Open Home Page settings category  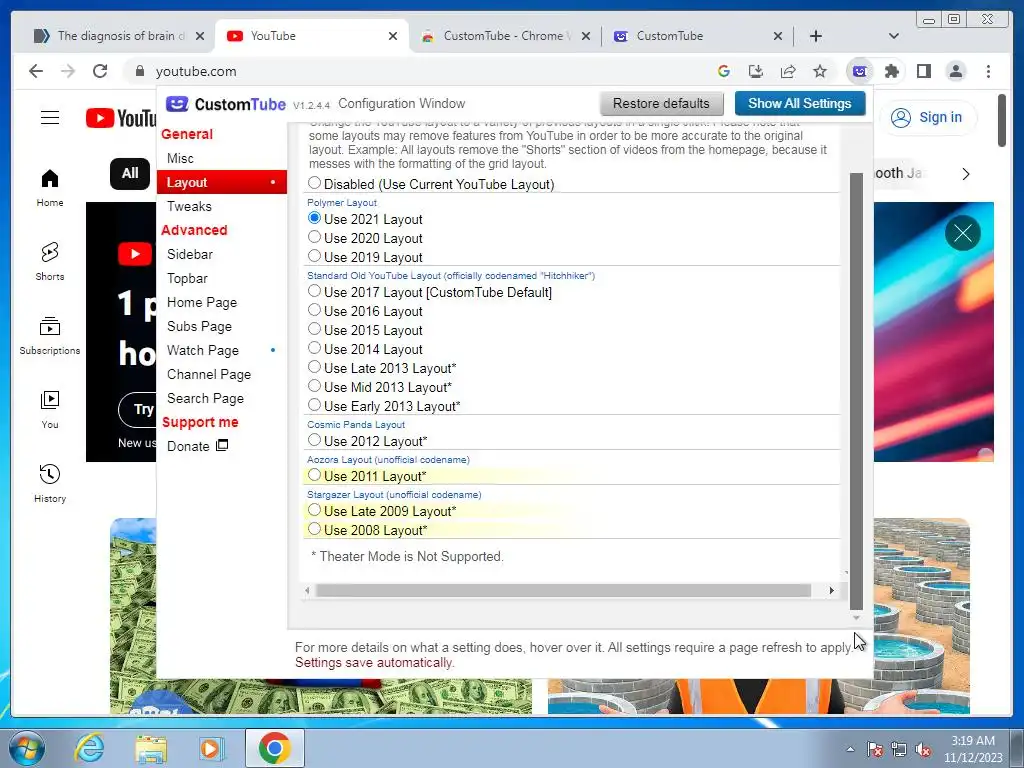coord(202,302)
